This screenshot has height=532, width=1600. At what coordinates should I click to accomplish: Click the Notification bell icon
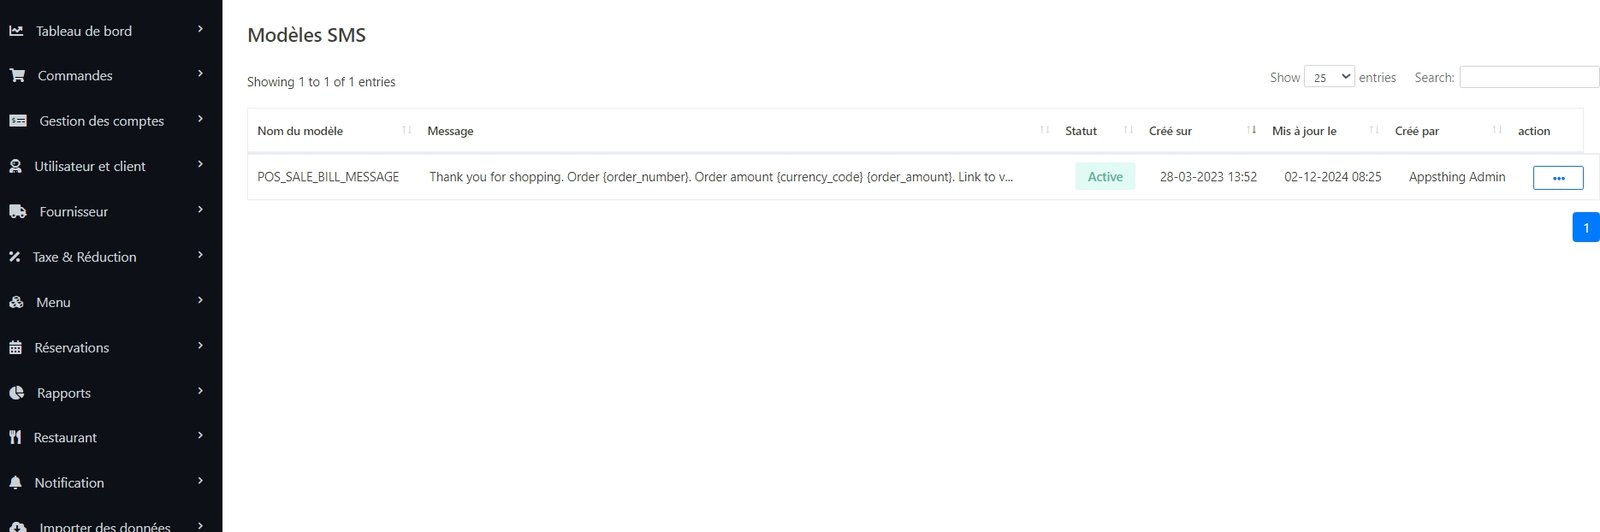[x=15, y=483]
